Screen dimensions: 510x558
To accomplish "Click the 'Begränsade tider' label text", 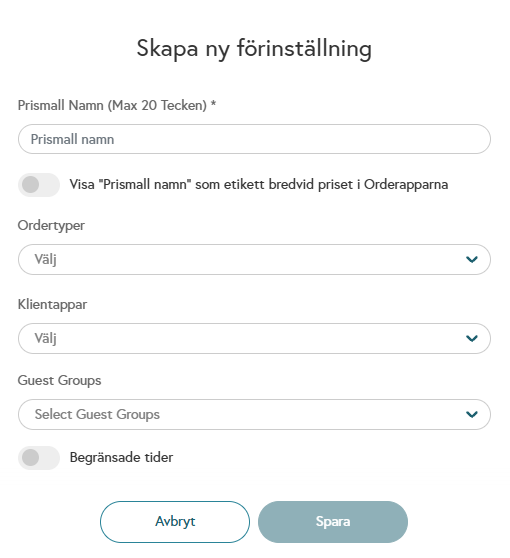I will click(x=121, y=458).
